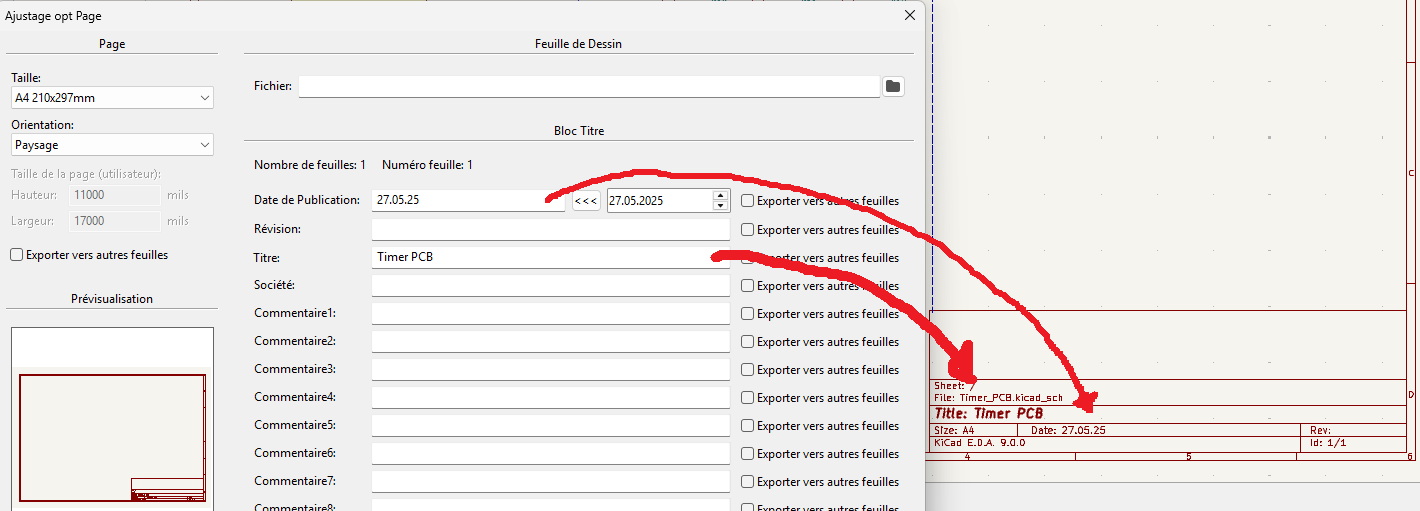Enable export checkbox for Titre

pyautogui.click(x=747, y=258)
